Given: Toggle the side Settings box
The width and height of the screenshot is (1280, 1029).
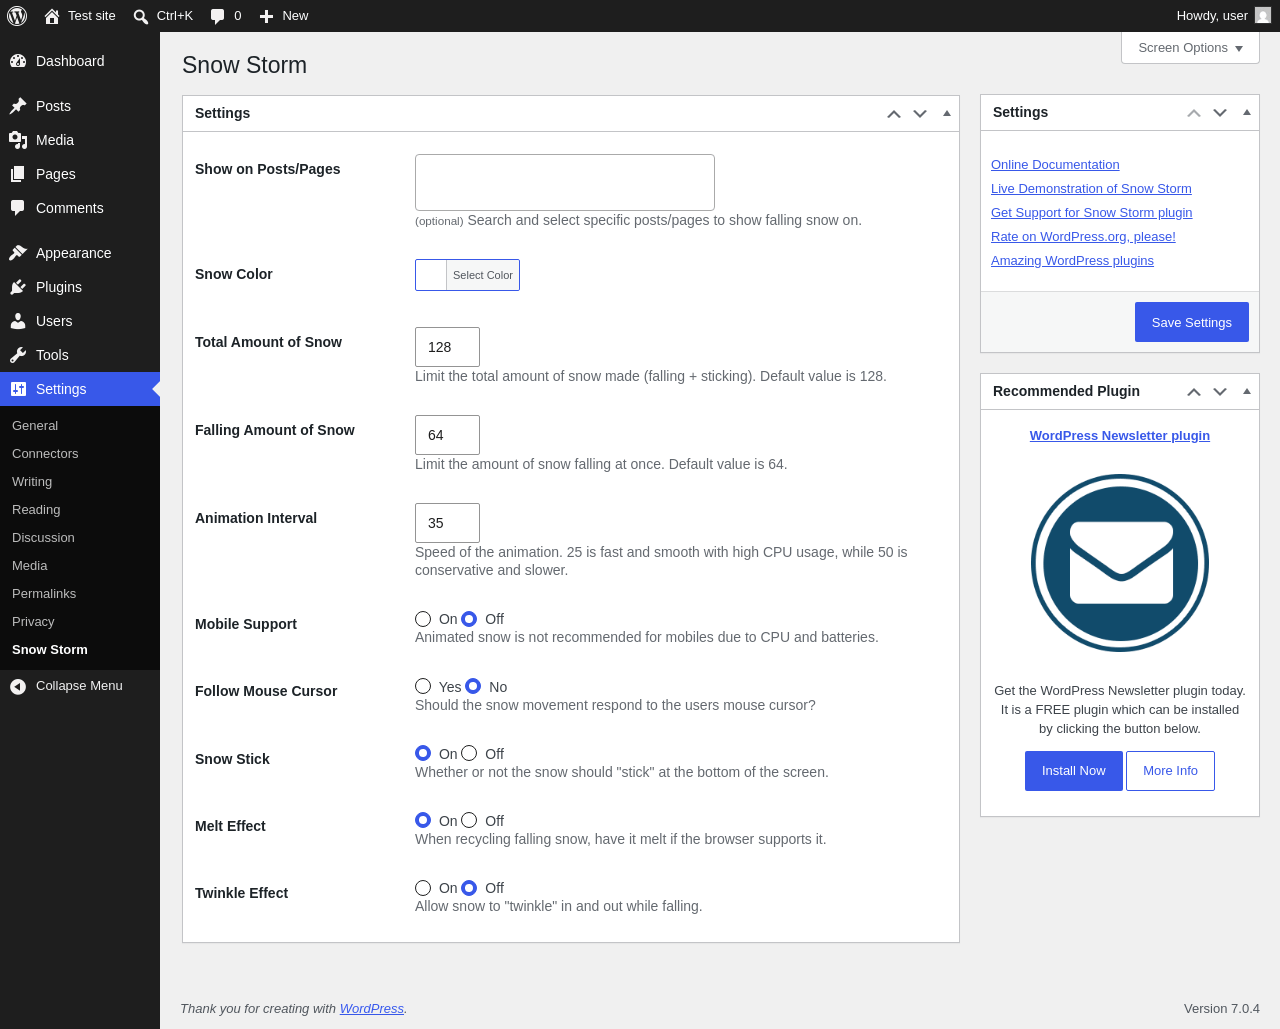Looking at the screenshot, I should (x=1247, y=112).
